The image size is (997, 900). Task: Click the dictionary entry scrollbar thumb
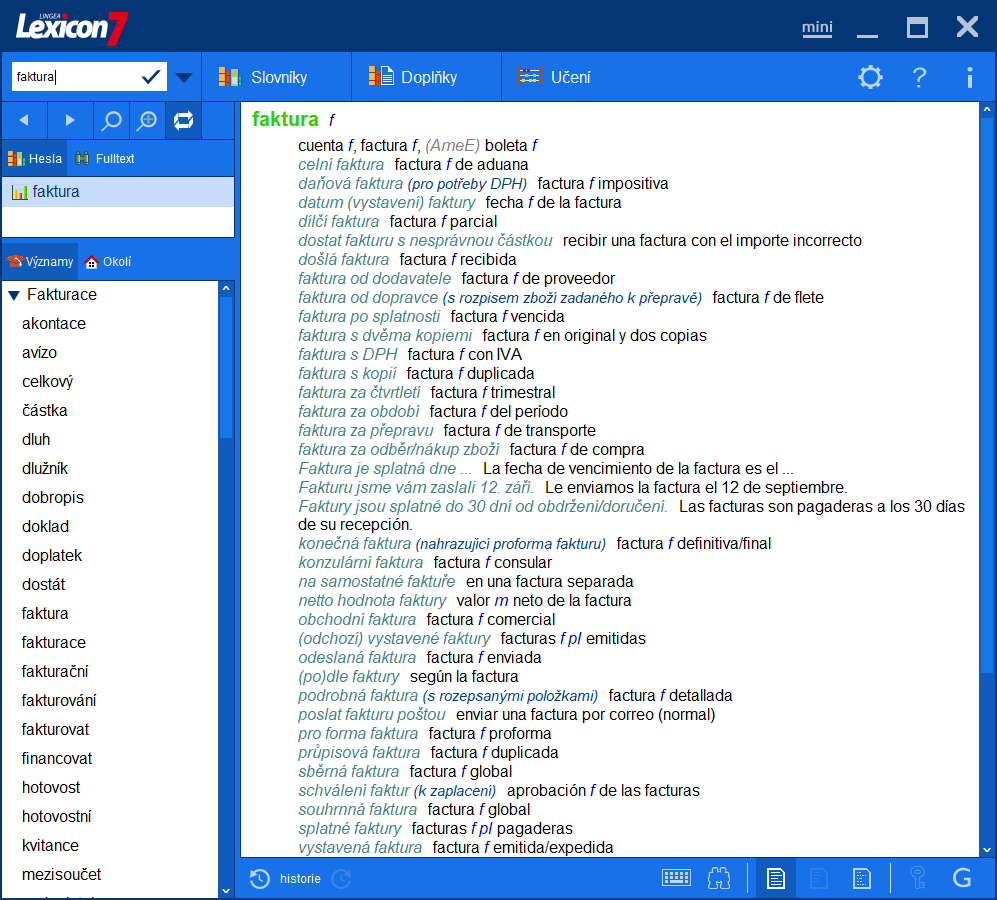[987, 394]
